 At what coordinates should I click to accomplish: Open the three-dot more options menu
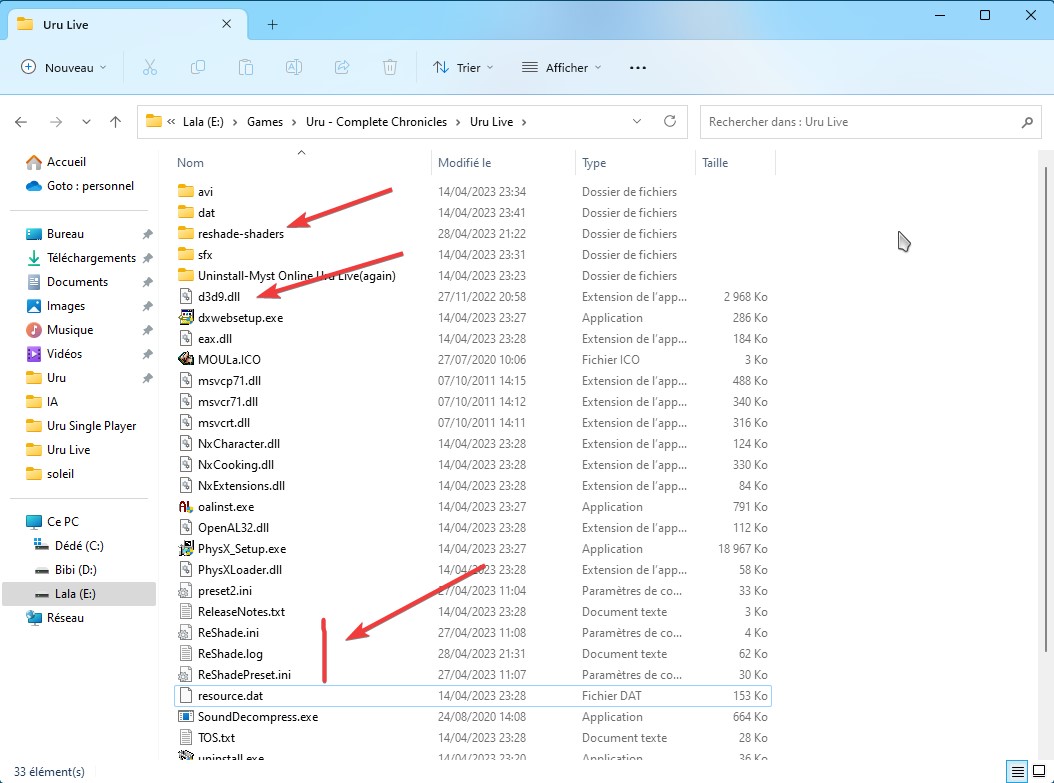coord(638,67)
